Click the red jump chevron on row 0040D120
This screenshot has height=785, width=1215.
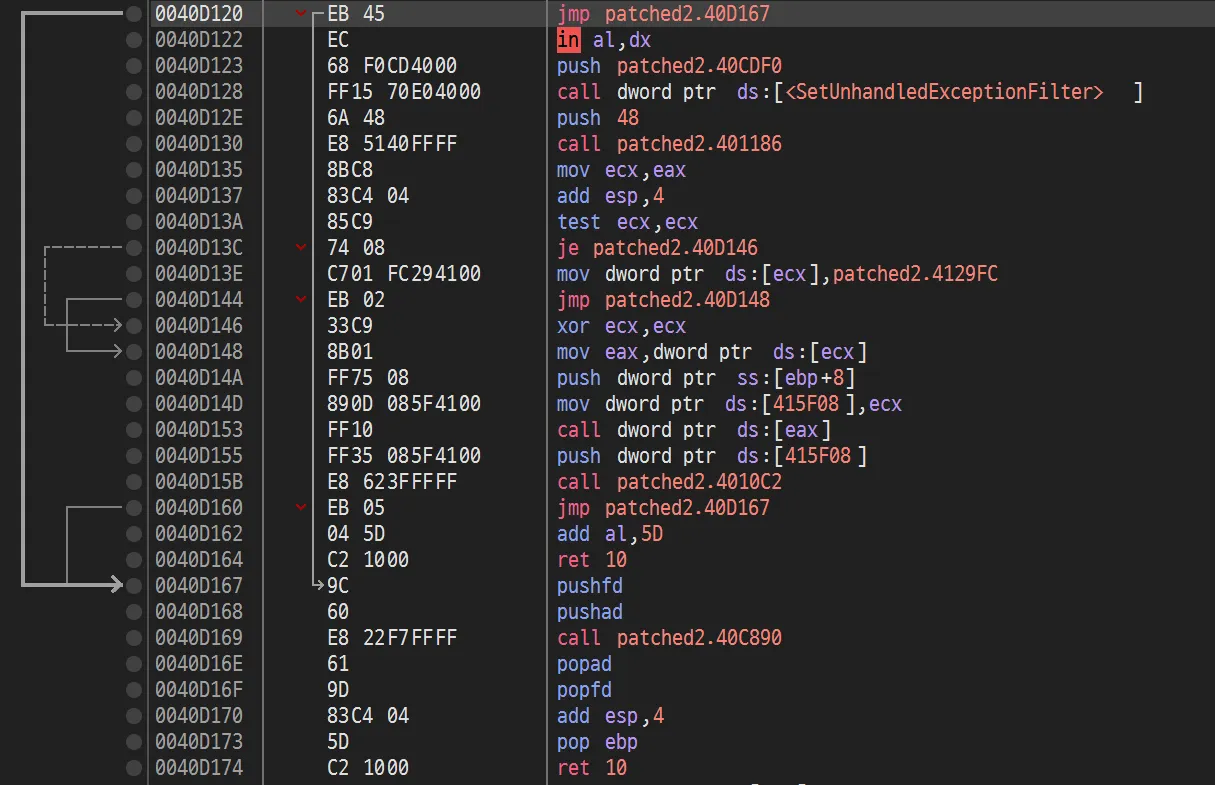(302, 14)
